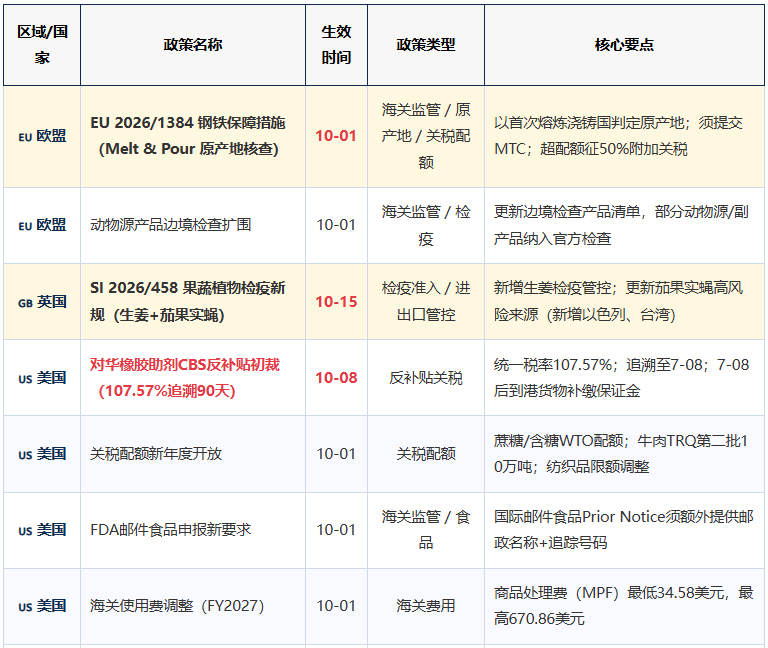This screenshot has height=648, width=768.
Task: Click the 区域/国家 column header
Action: 42,45
